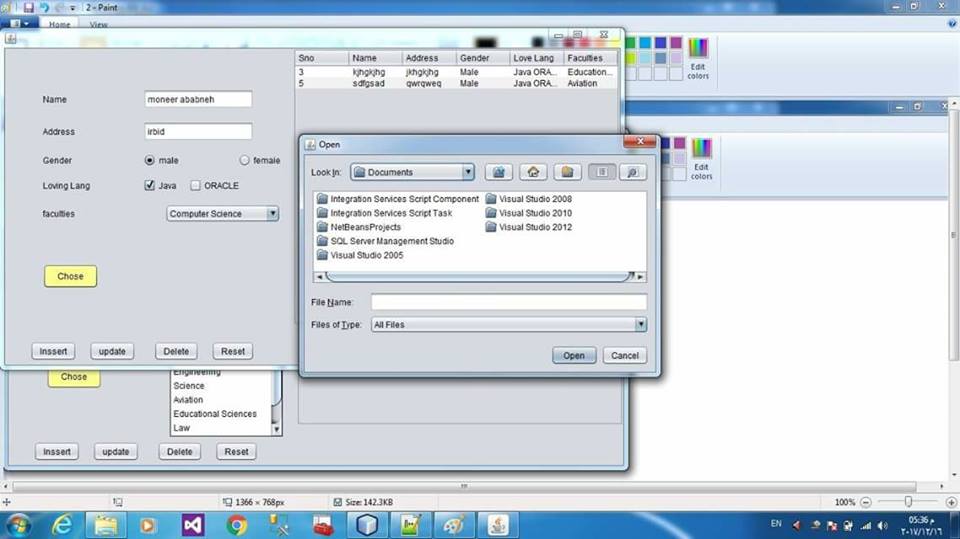Select table row with name kjhgkjhg
This screenshot has height=539, width=960.
[456, 72]
